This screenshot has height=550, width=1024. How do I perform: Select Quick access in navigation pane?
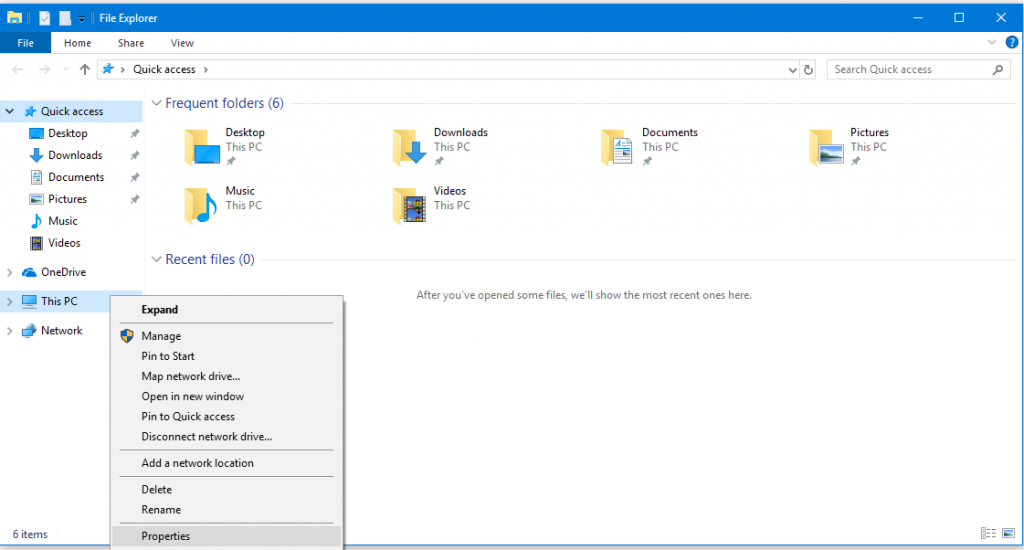click(x=72, y=111)
